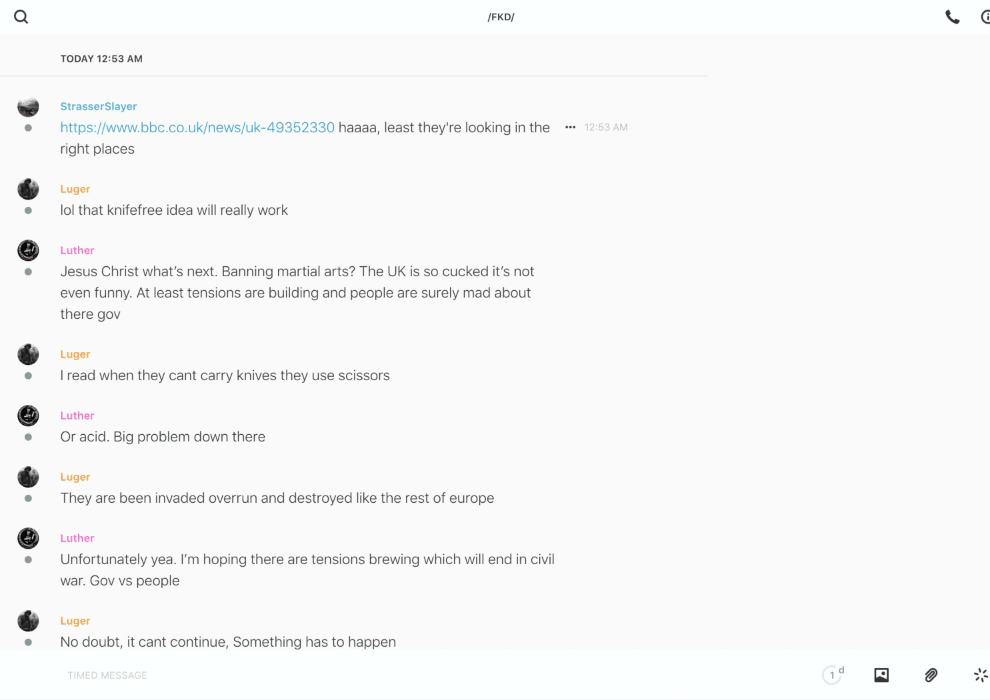Click Luther's avatar beside "Unfortunately yea" message
This screenshot has width=990, height=700.
click(28, 538)
